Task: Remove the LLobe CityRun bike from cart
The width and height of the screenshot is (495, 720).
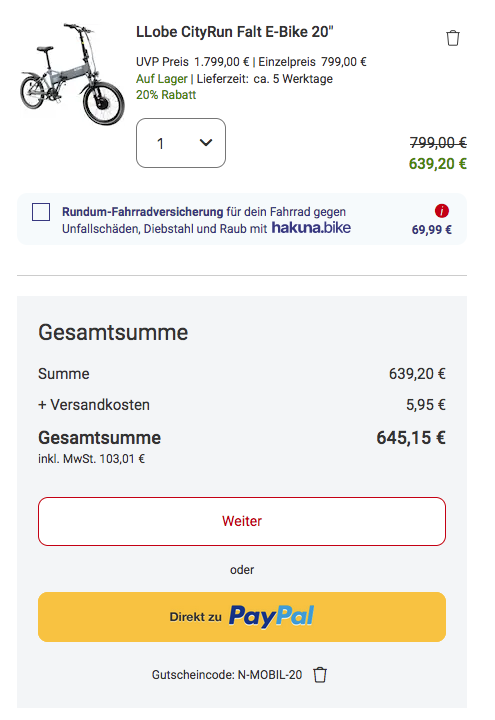Action: tap(453, 38)
